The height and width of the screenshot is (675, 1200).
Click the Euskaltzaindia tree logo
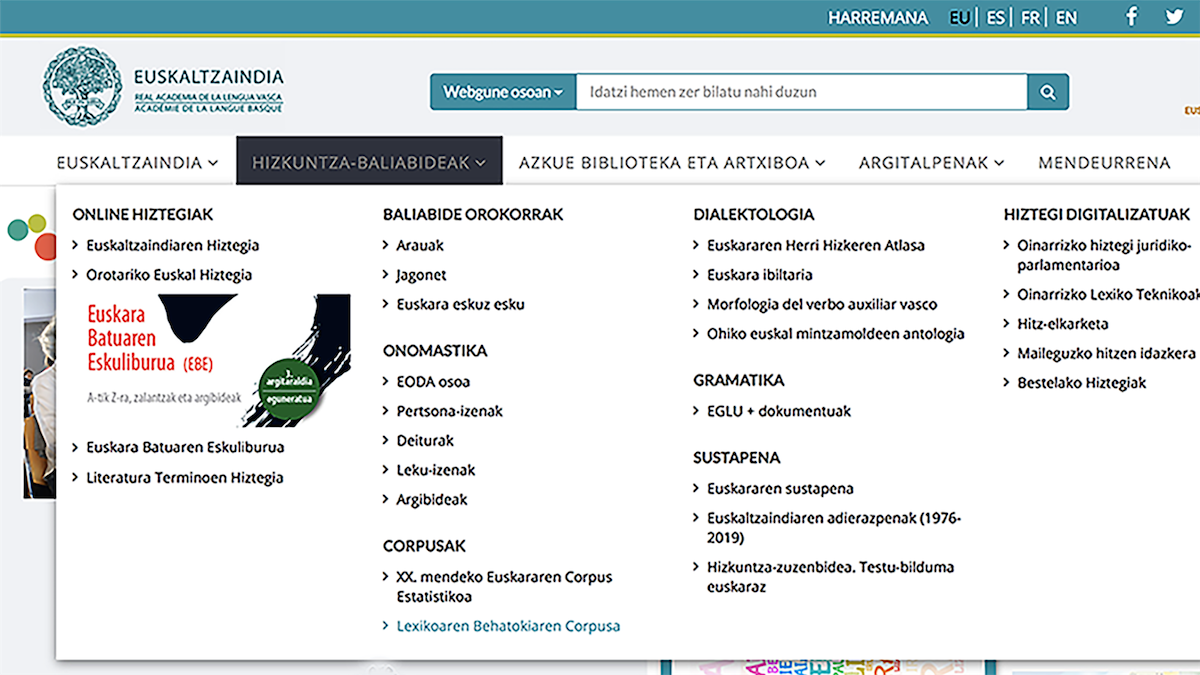82,87
